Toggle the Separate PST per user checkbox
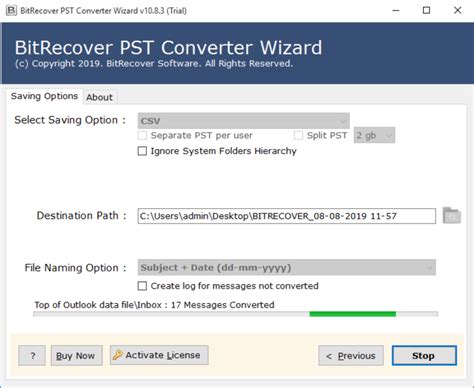This screenshot has height=388, width=474. pos(142,136)
